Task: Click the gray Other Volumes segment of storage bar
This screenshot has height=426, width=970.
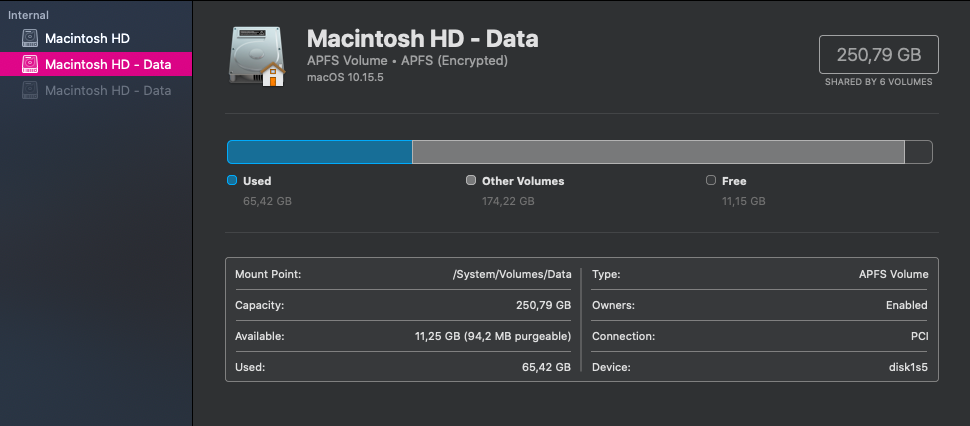Action: [658, 152]
